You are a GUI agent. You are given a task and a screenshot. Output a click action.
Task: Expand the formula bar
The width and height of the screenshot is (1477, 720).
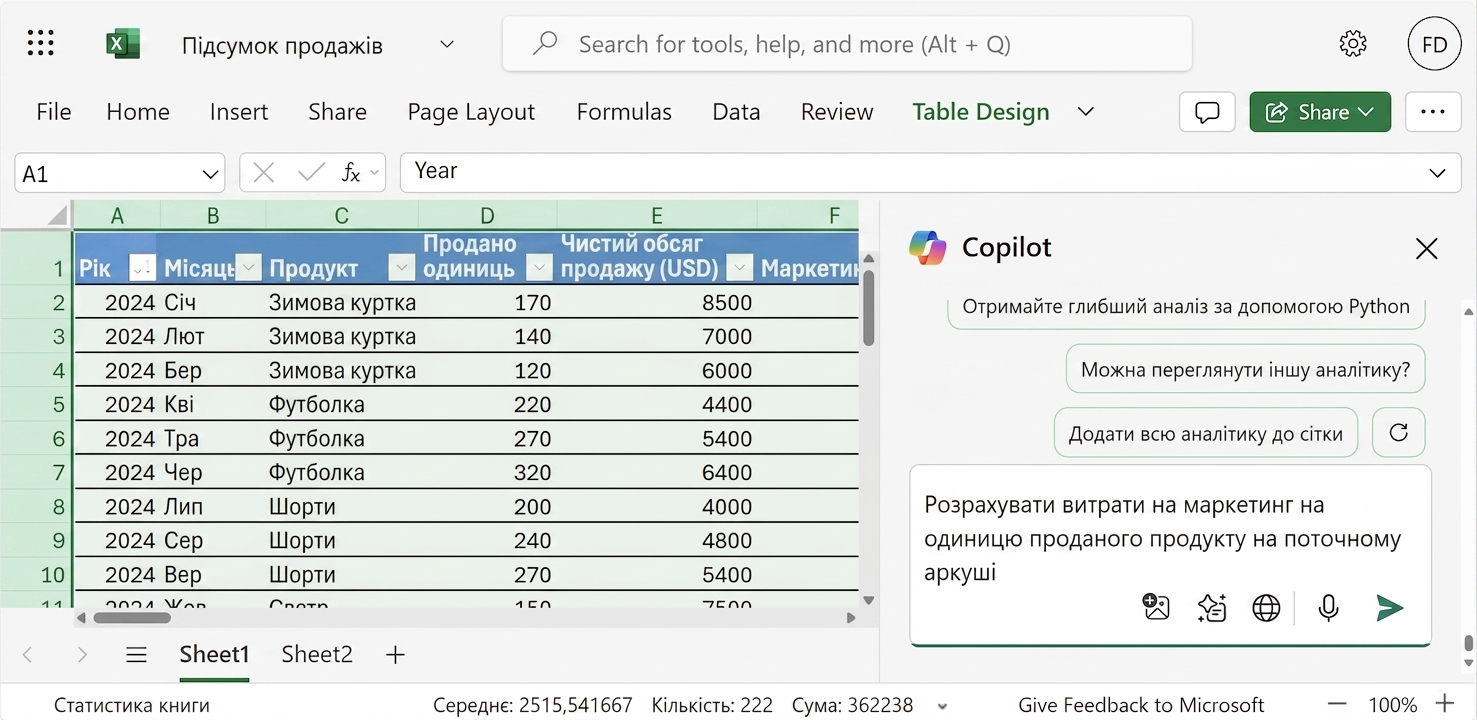tap(1437, 173)
